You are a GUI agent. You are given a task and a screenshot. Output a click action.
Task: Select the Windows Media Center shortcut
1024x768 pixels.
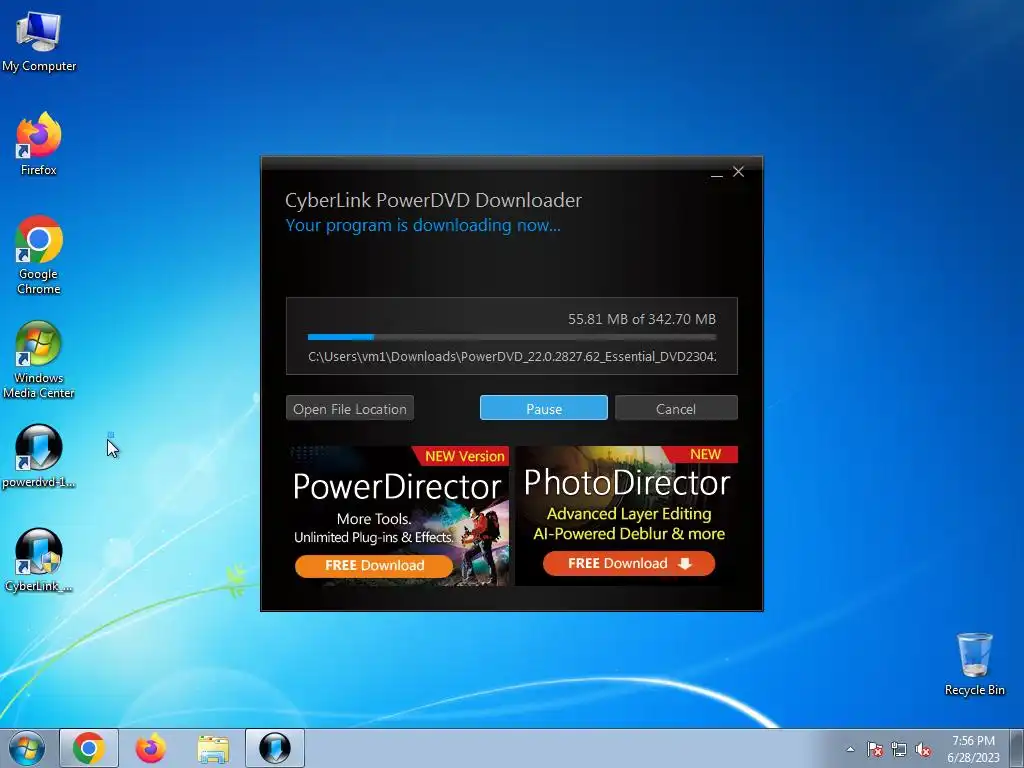click(39, 359)
